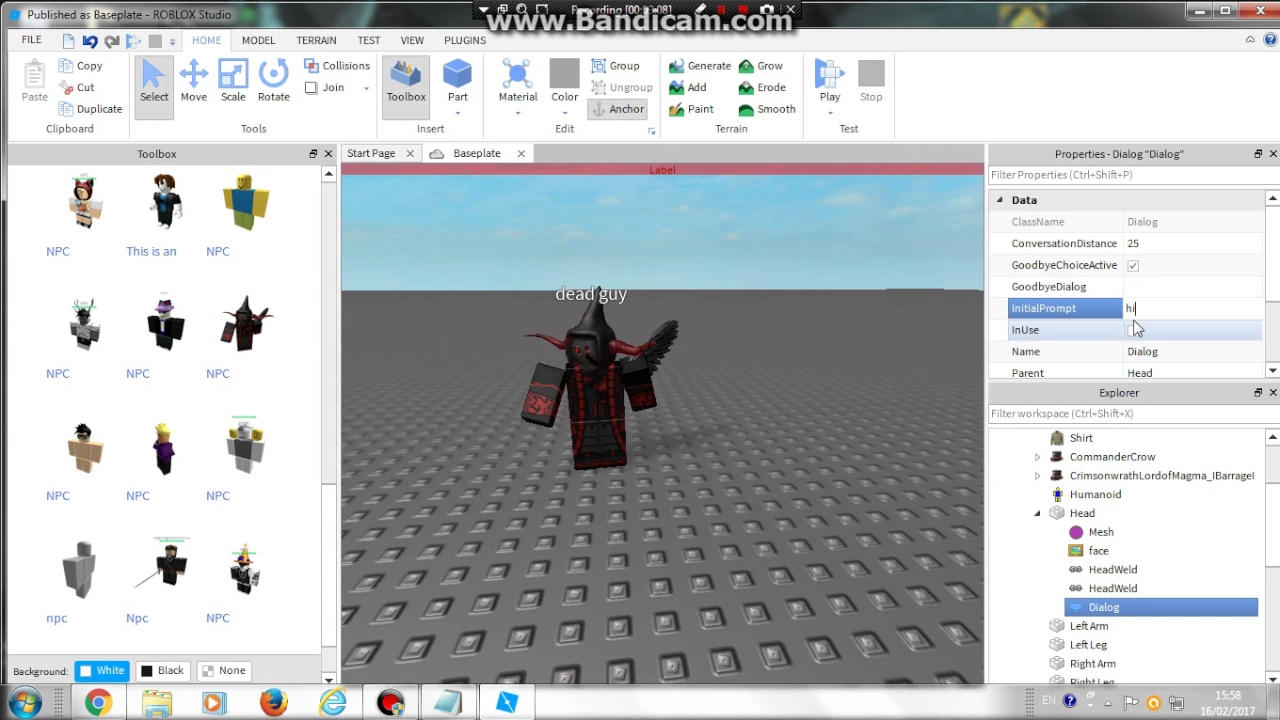The width and height of the screenshot is (1280, 720).
Task: Select the Scale tool
Action: click(x=233, y=81)
